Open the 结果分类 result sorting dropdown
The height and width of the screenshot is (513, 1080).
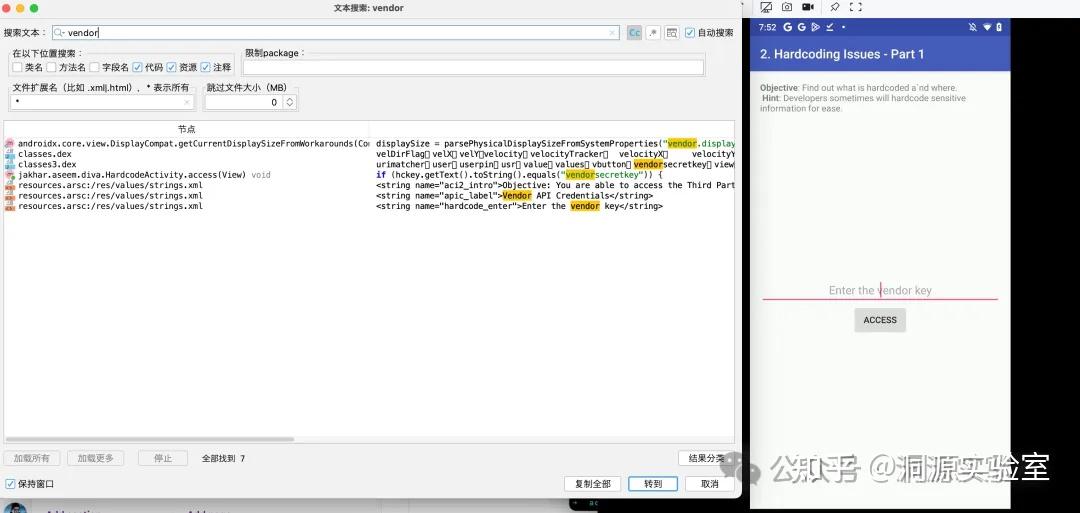(x=705, y=458)
